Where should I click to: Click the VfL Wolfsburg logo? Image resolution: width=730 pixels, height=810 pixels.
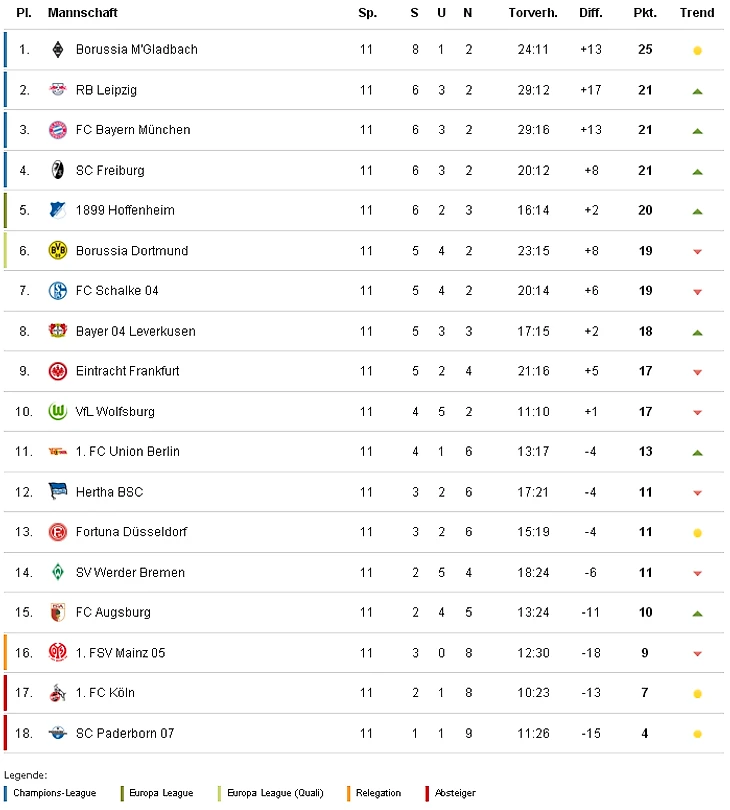tap(57, 411)
